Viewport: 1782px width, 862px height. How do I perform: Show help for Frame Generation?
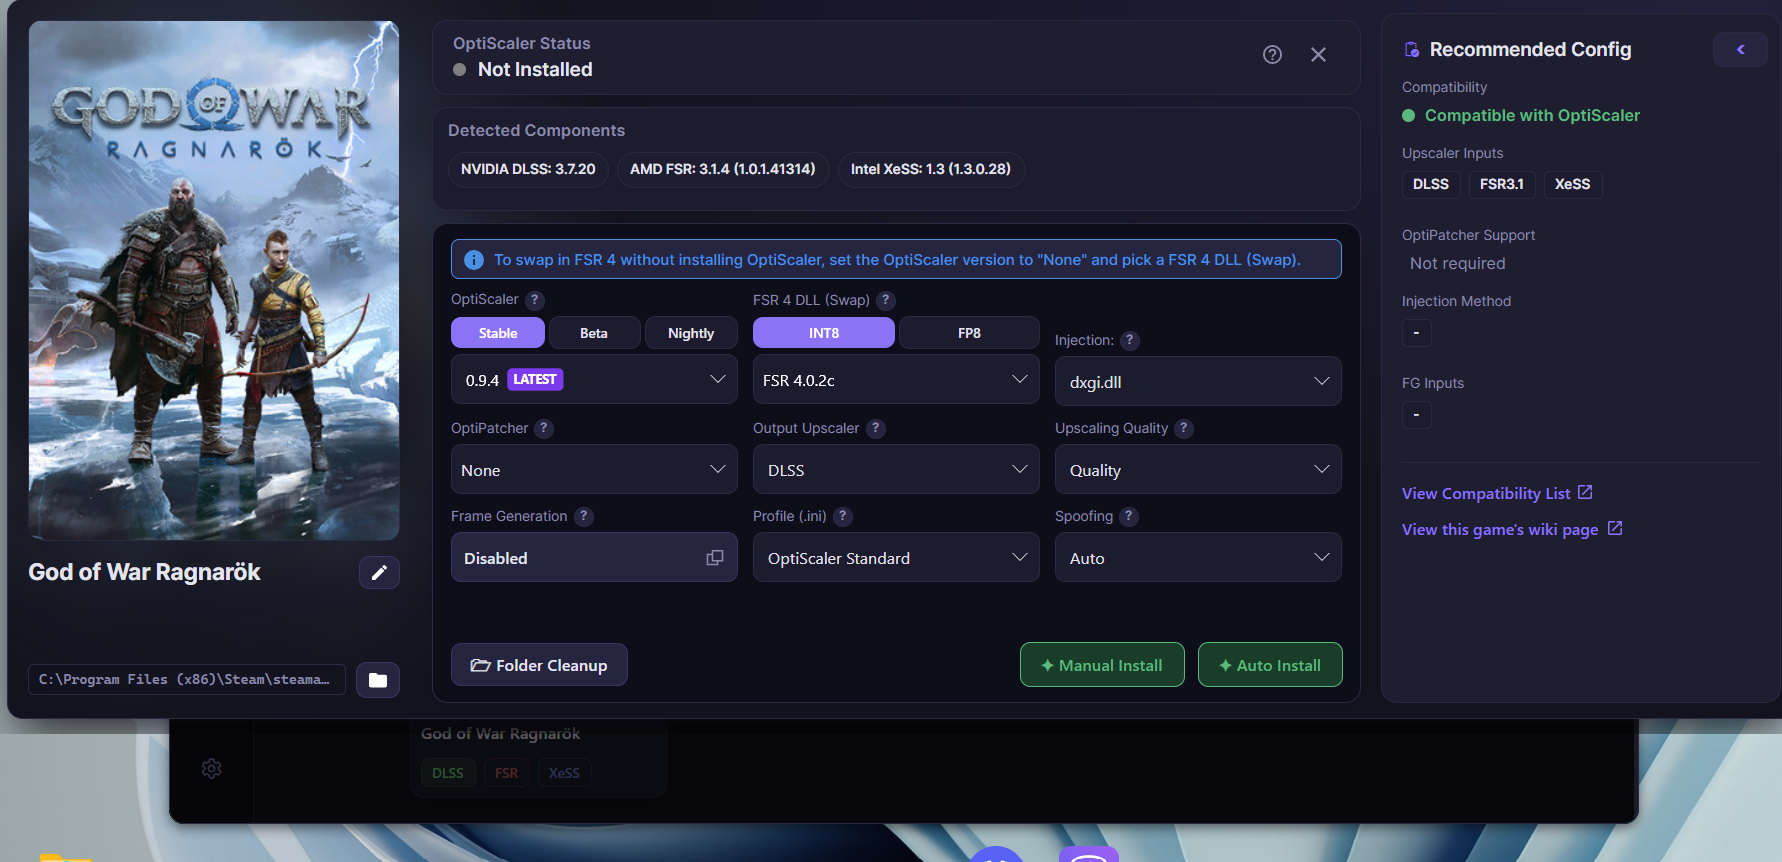pyautogui.click(x=584, y=516)
